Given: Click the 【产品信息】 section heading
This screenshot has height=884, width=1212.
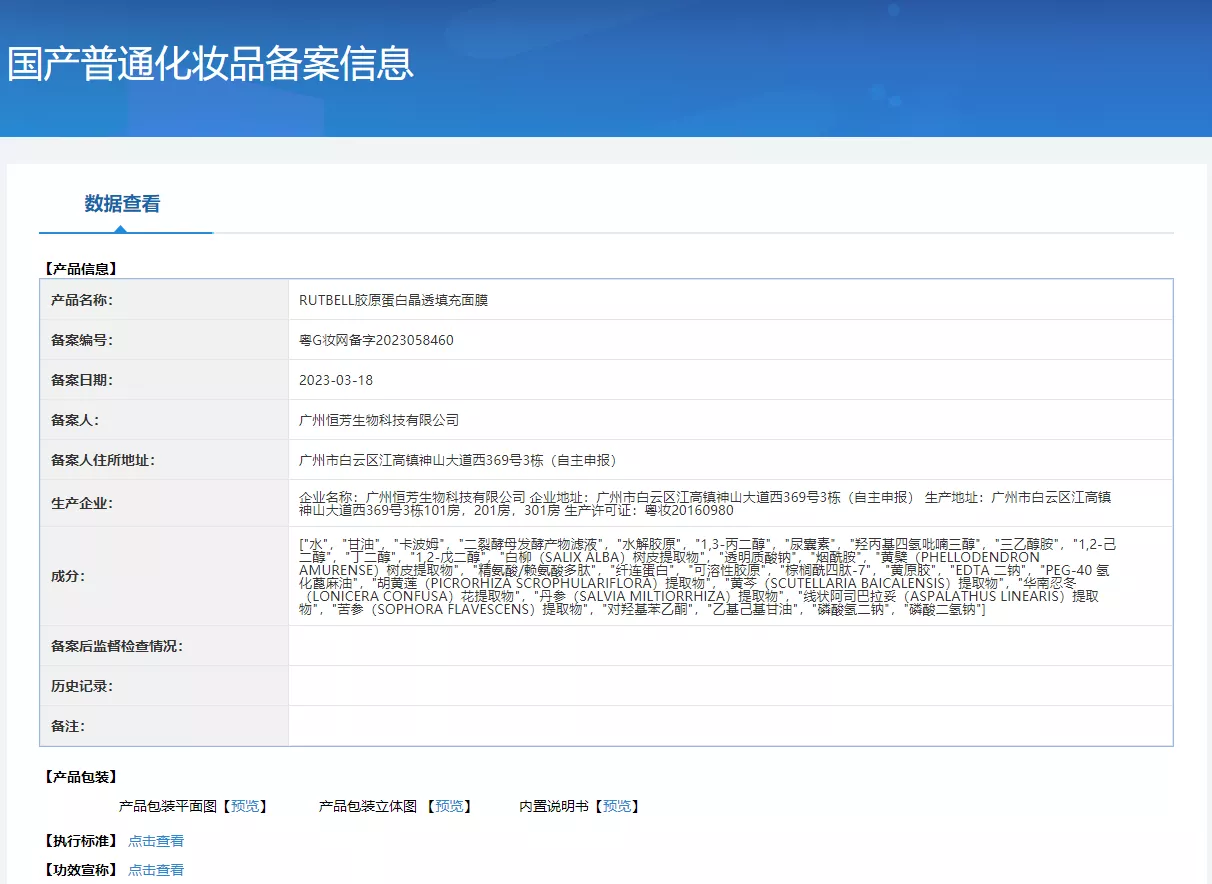Looking at the screenshot, I should click(x=81, y=268).
